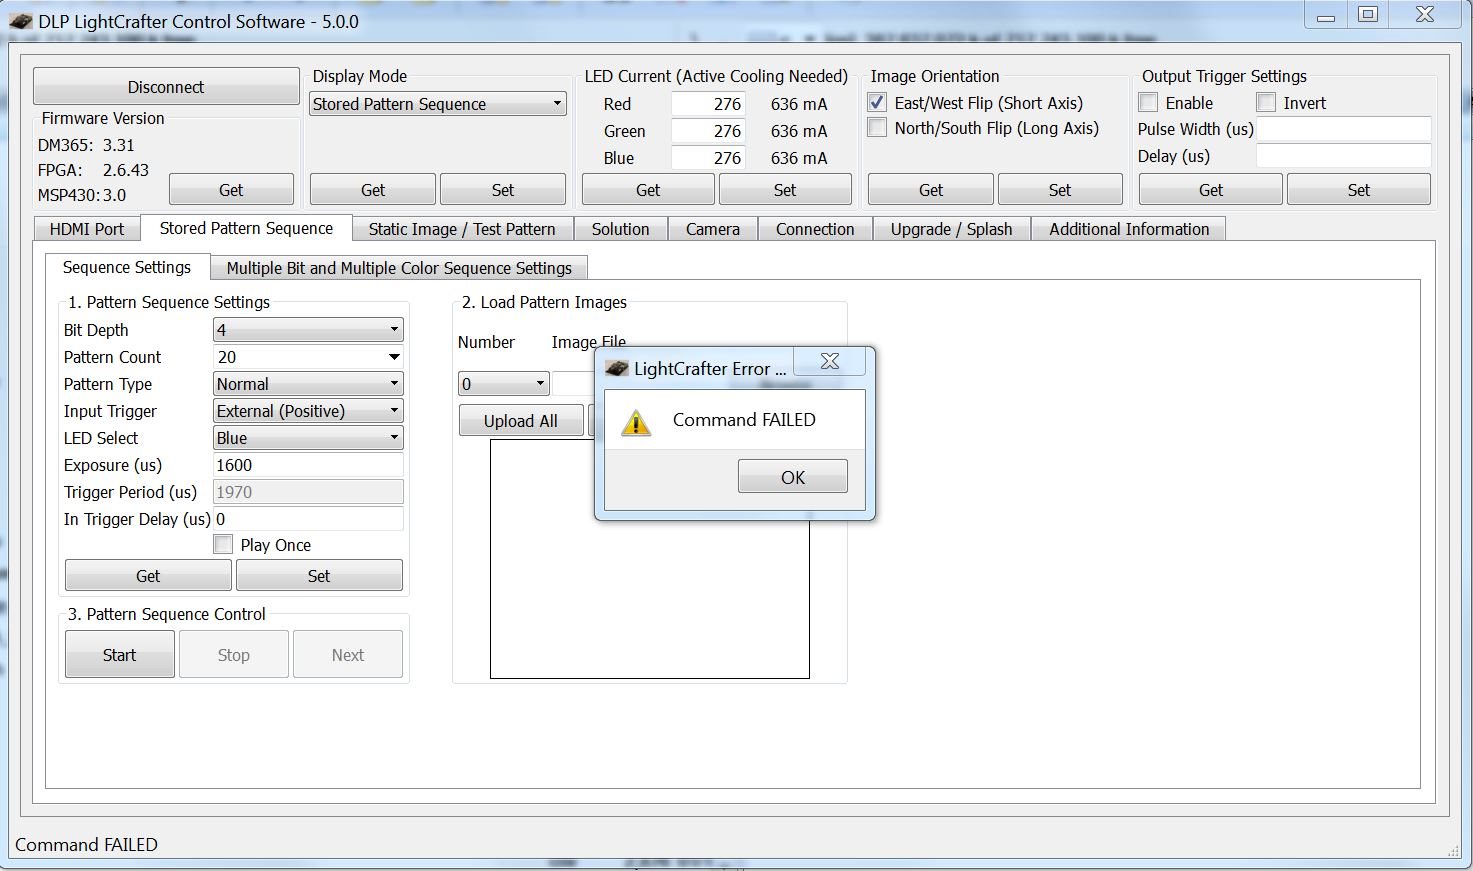This screenshot has width=1473, height=871.
Task: Click the In Trigger Delay (us) field
Action: tap(308, 519)
